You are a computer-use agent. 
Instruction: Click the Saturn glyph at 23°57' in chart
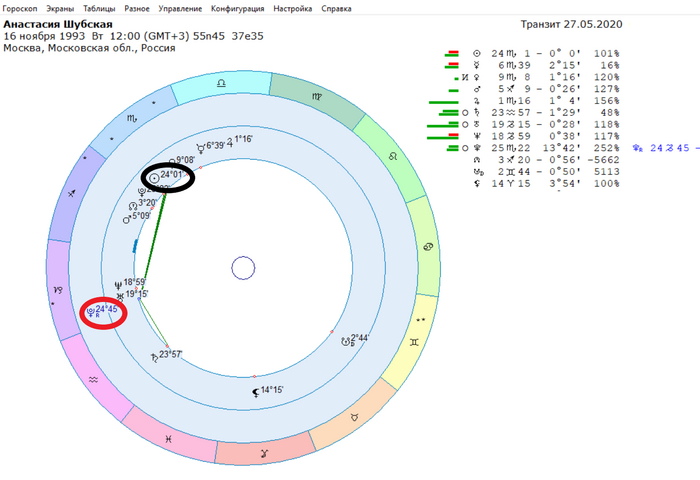pos(154,358)
